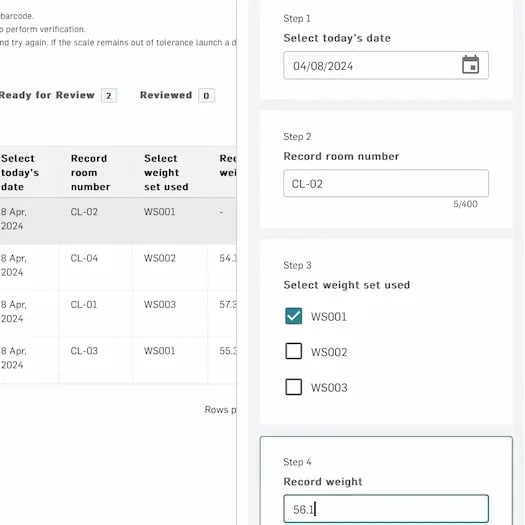Sort by Select weight set used column

[166, 172]
